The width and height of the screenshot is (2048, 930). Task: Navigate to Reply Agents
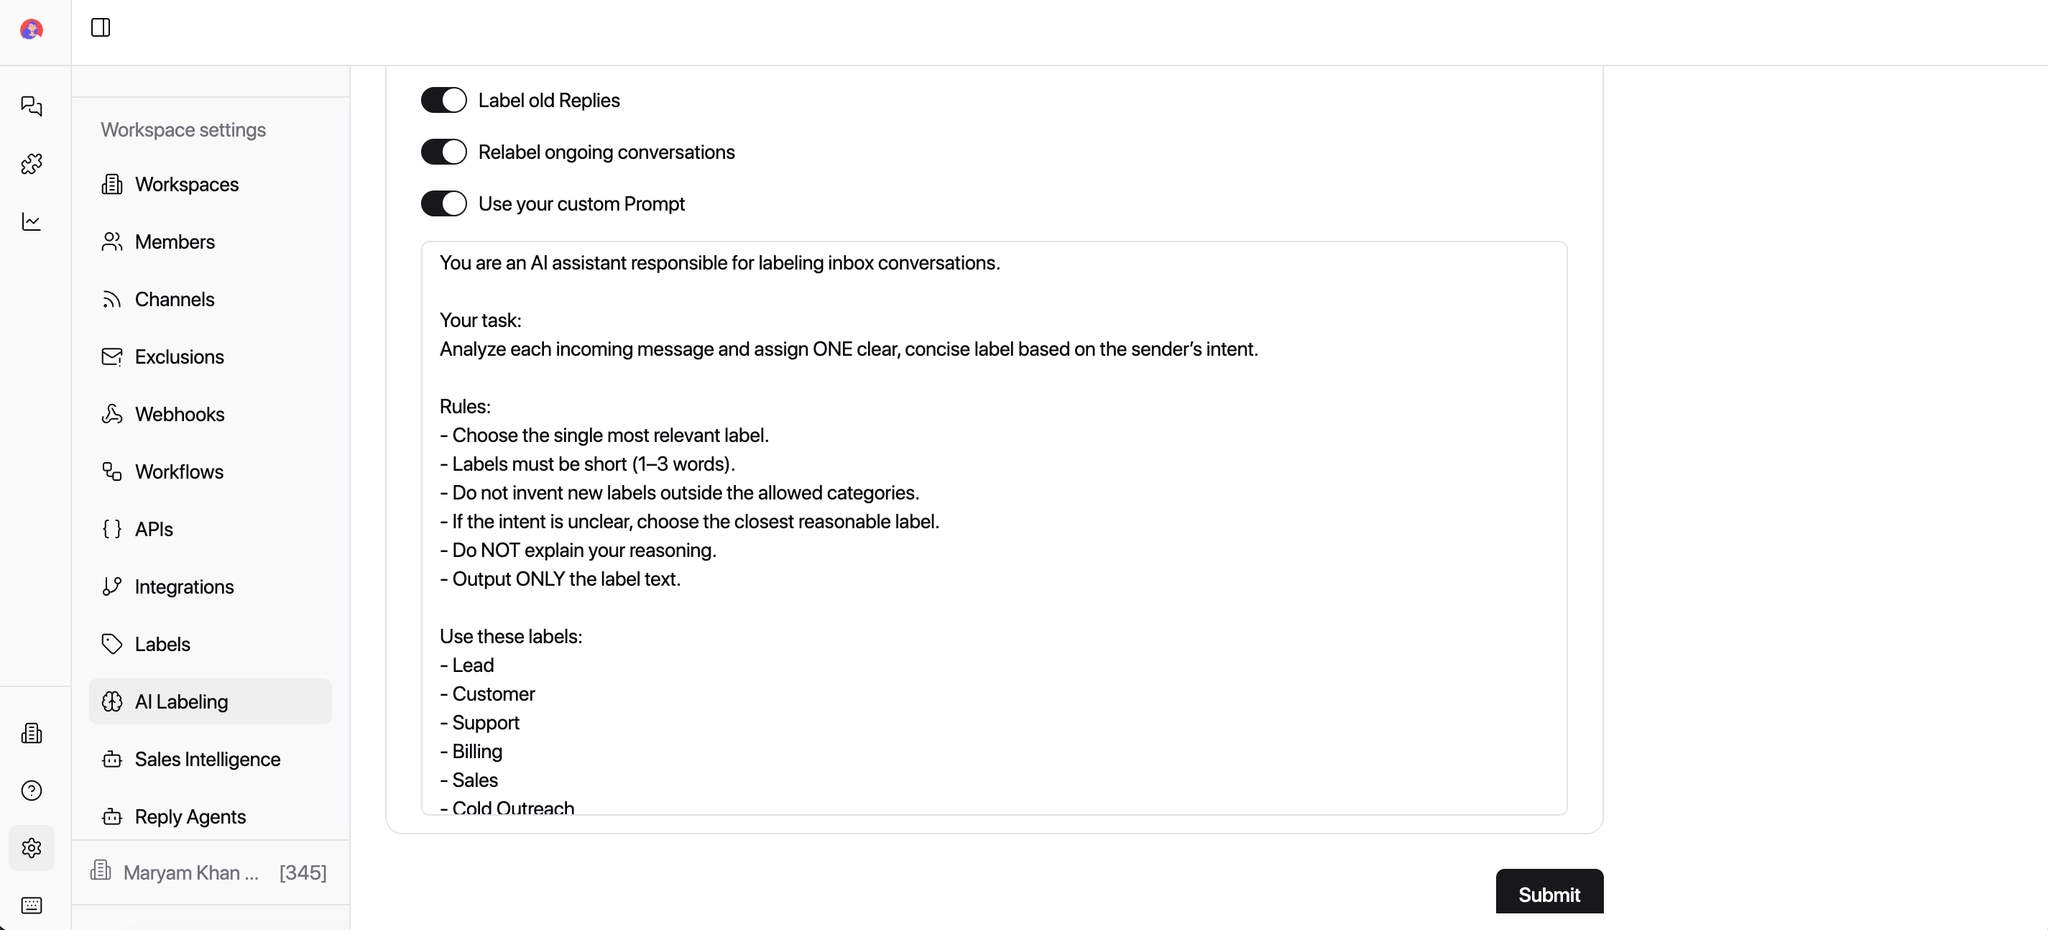190,816
